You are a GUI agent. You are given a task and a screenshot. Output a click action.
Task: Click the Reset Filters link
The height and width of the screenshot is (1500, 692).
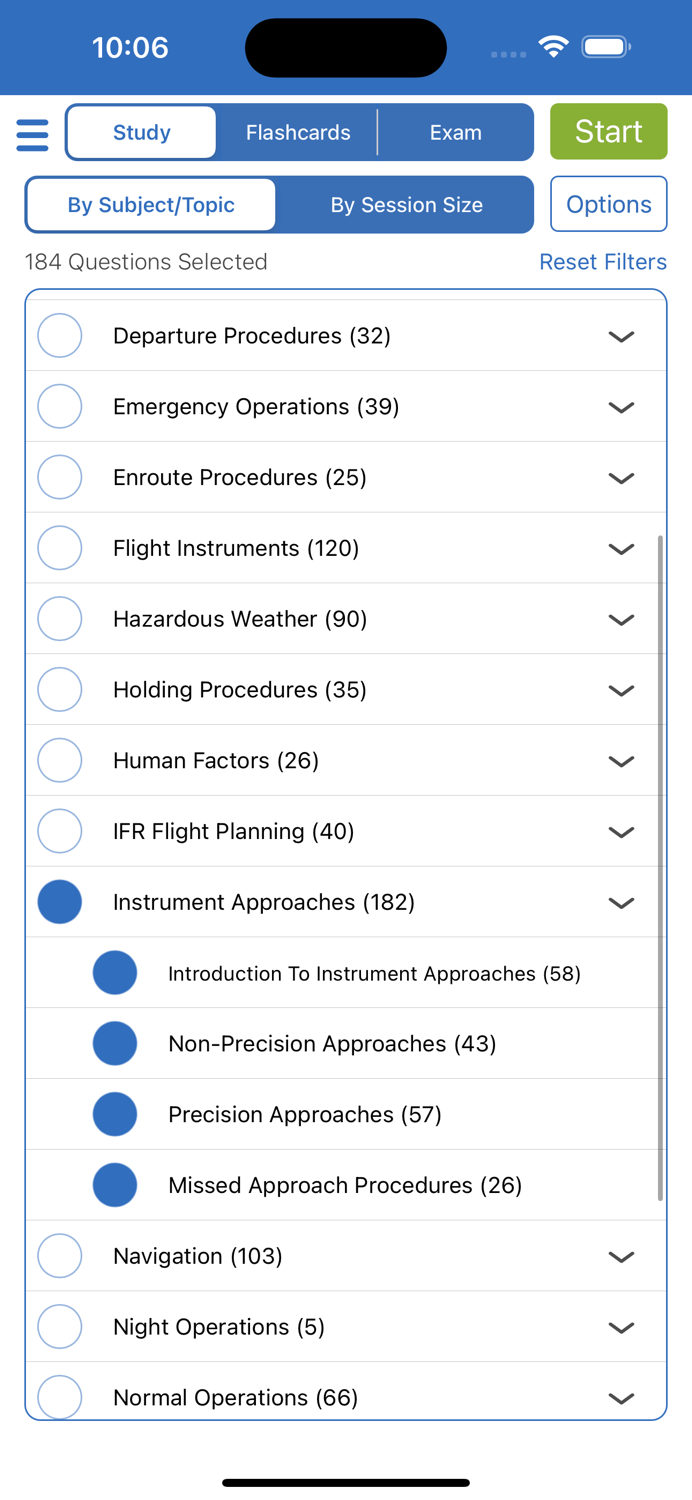coord(603,261)
